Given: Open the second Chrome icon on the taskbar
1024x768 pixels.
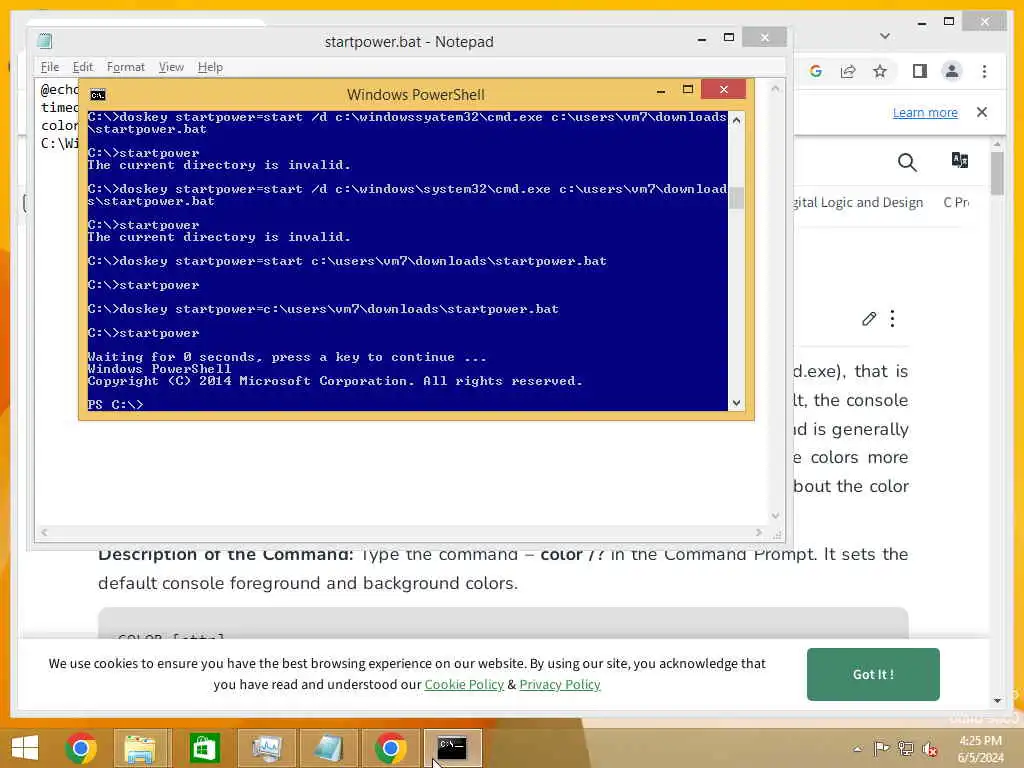Looking at the screenshot, I should pyautogui.click(x=390, y=748).
